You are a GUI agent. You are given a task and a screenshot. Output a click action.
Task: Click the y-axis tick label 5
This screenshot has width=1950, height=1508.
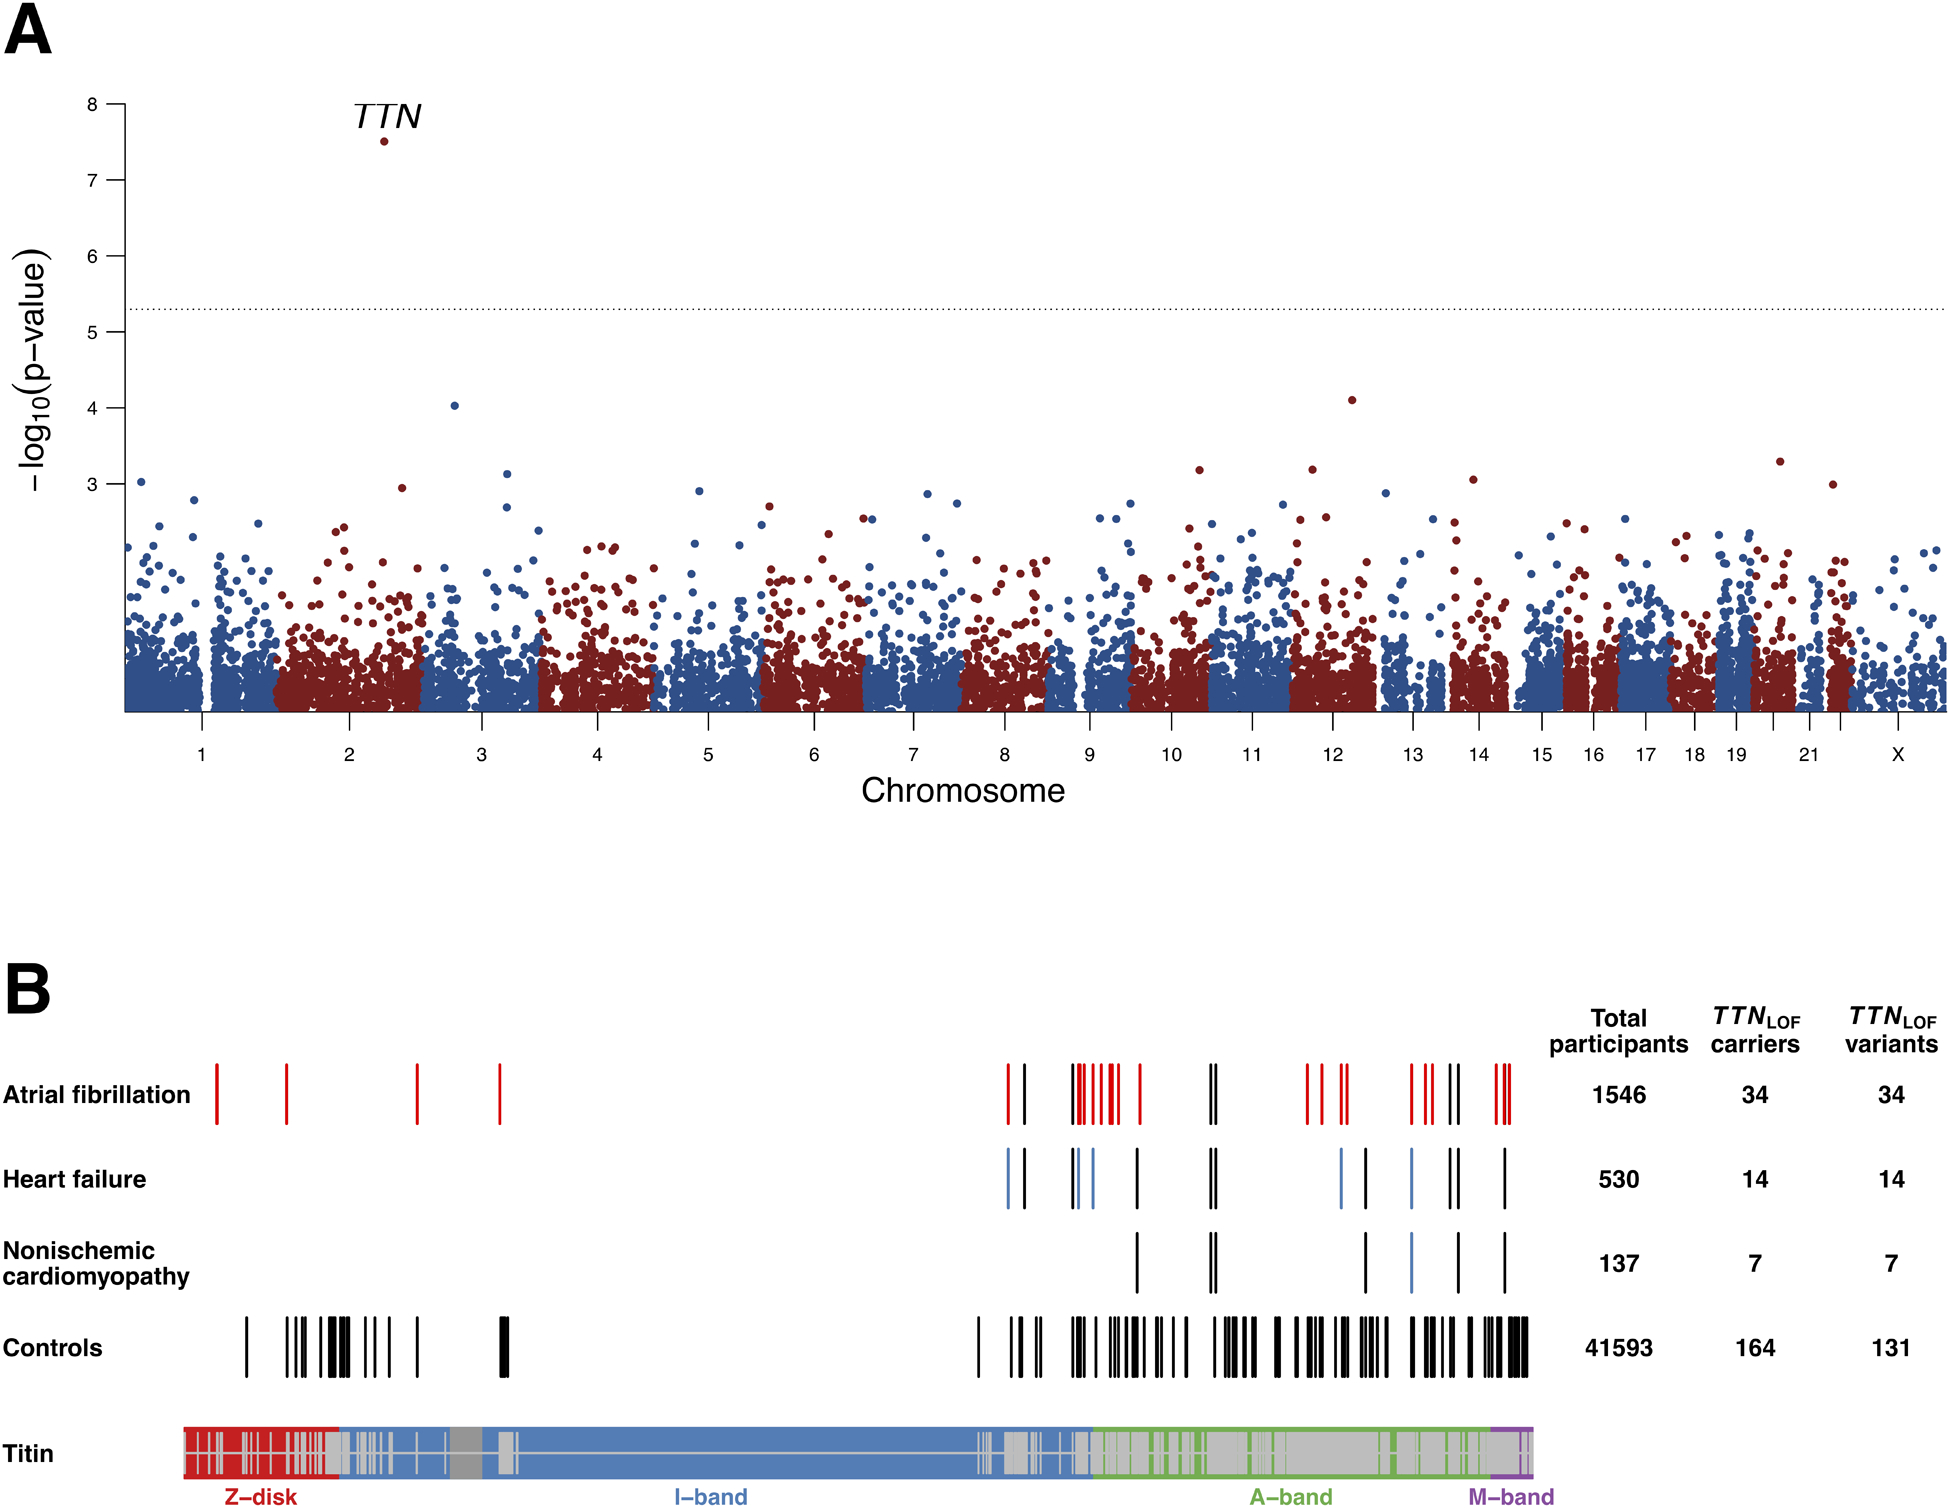point(92,332)
